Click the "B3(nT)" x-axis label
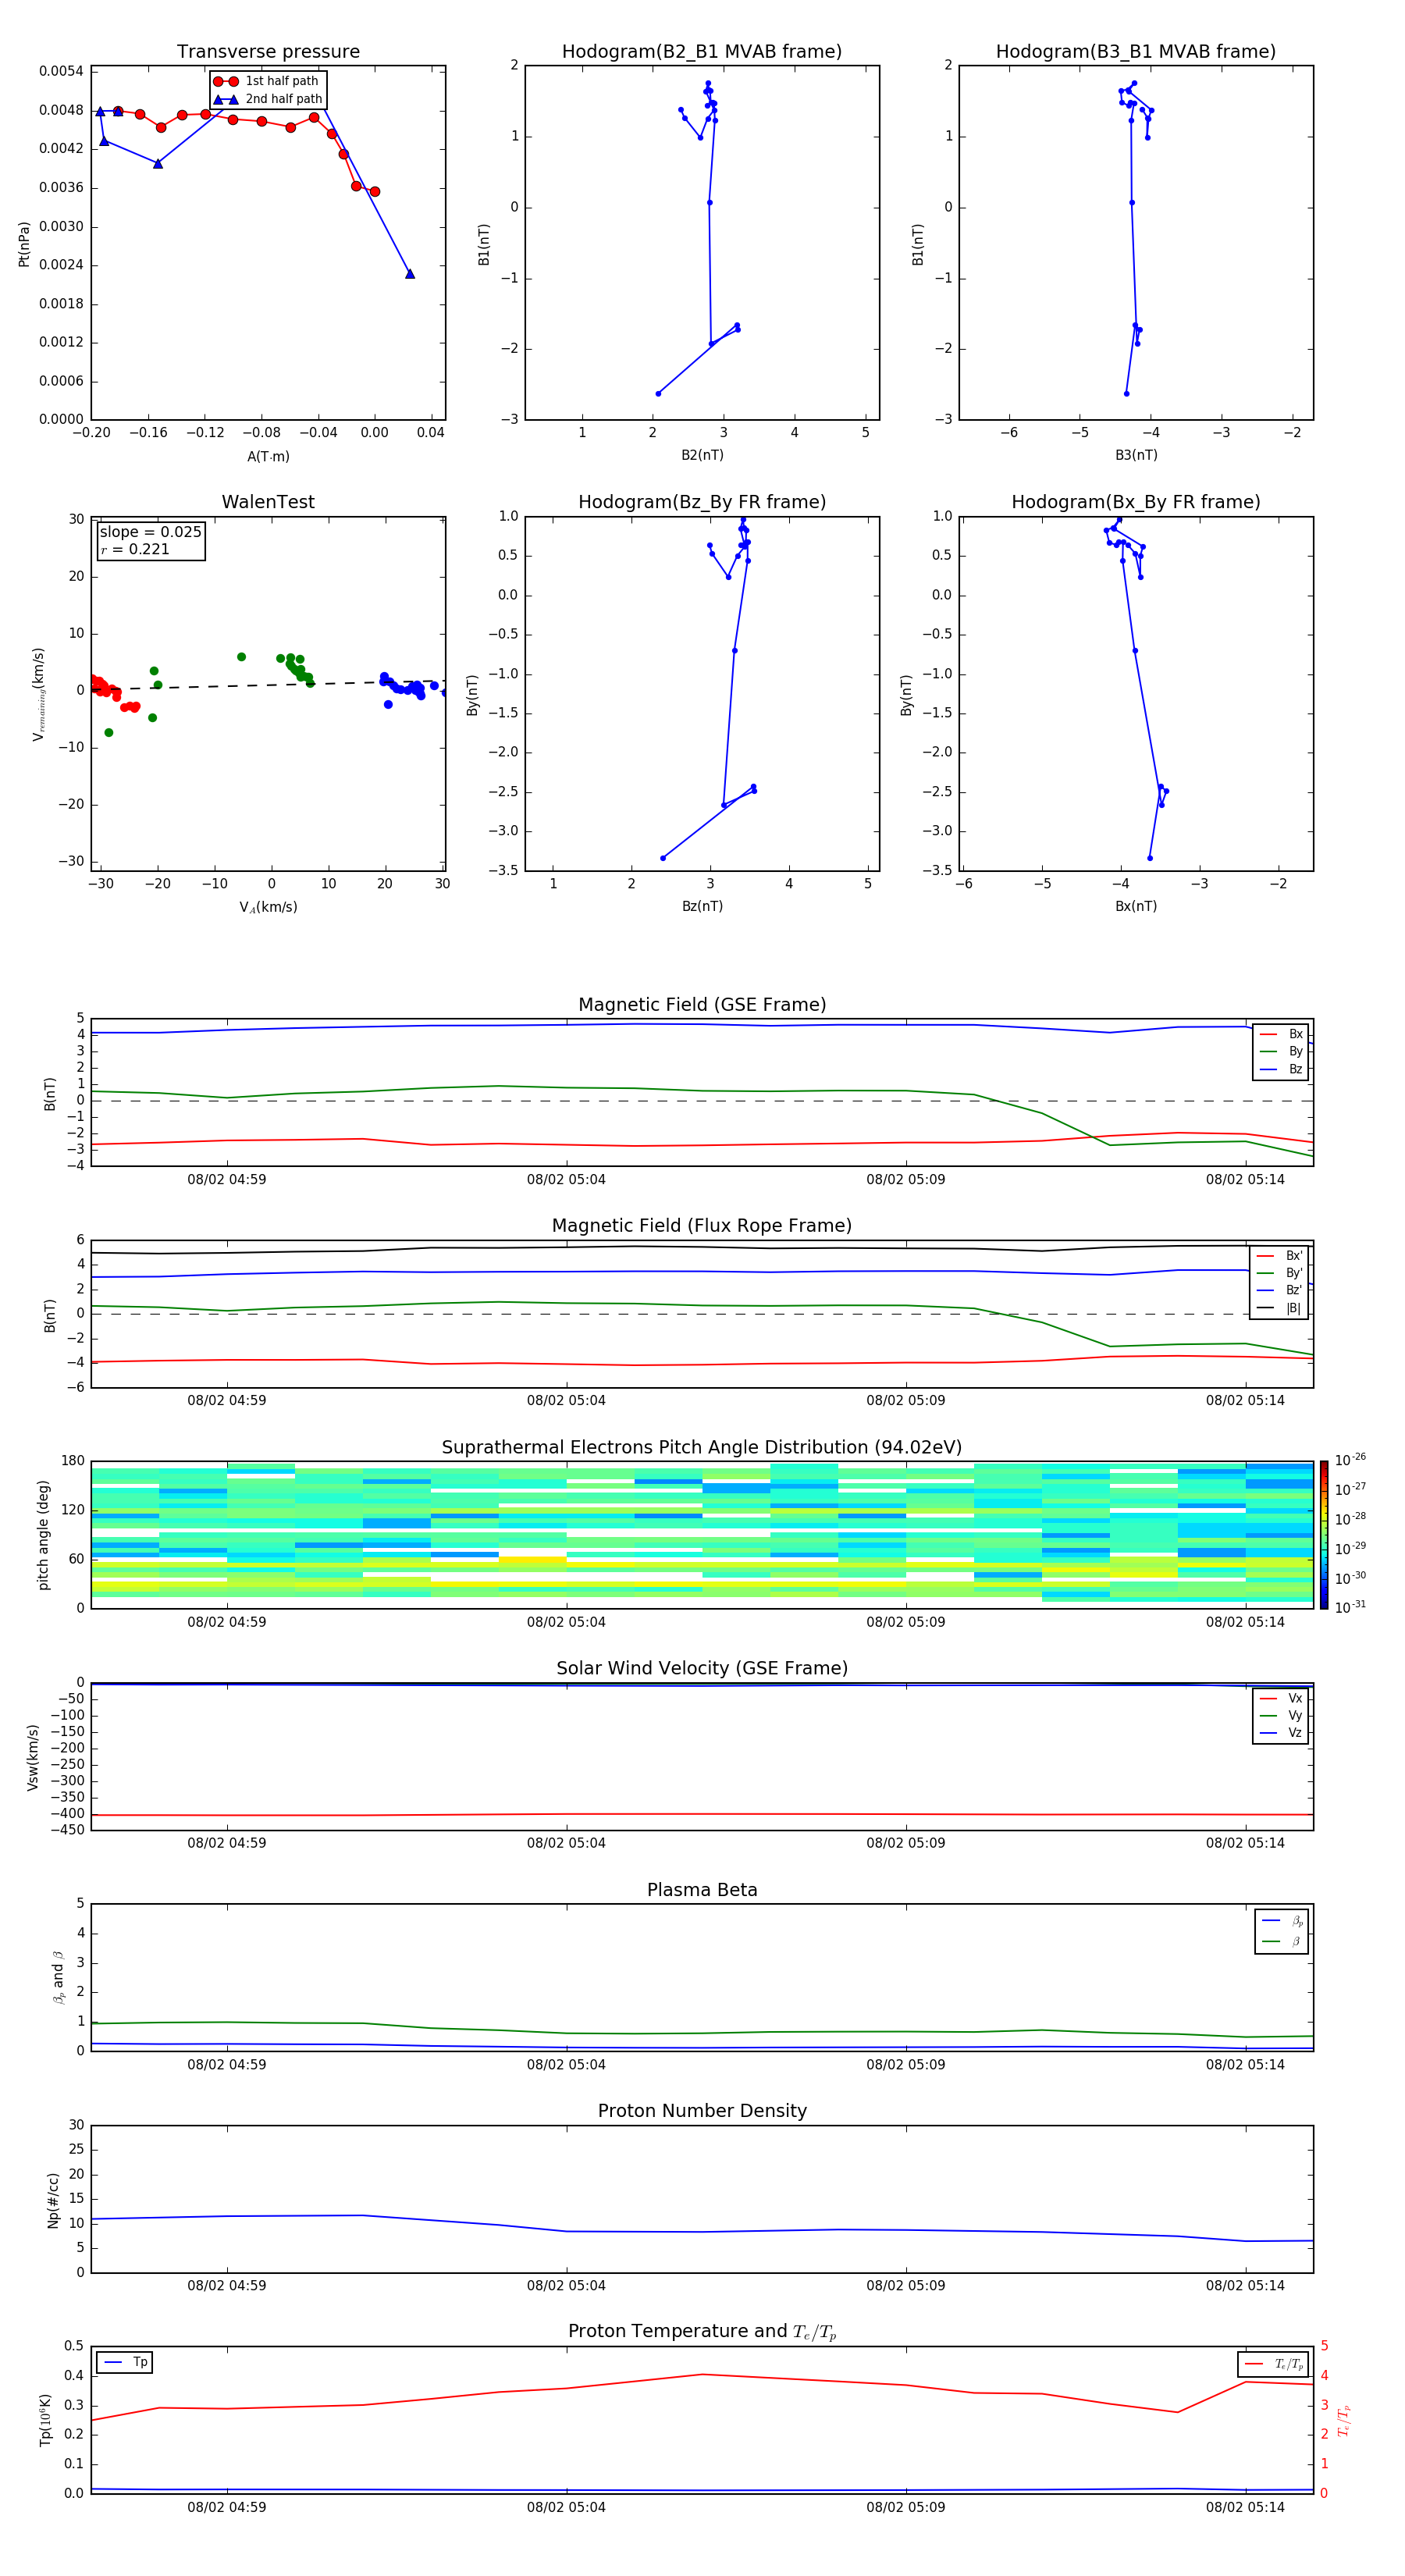The width and height of the screenshot is (1405, 2576). pos(1136,455)
